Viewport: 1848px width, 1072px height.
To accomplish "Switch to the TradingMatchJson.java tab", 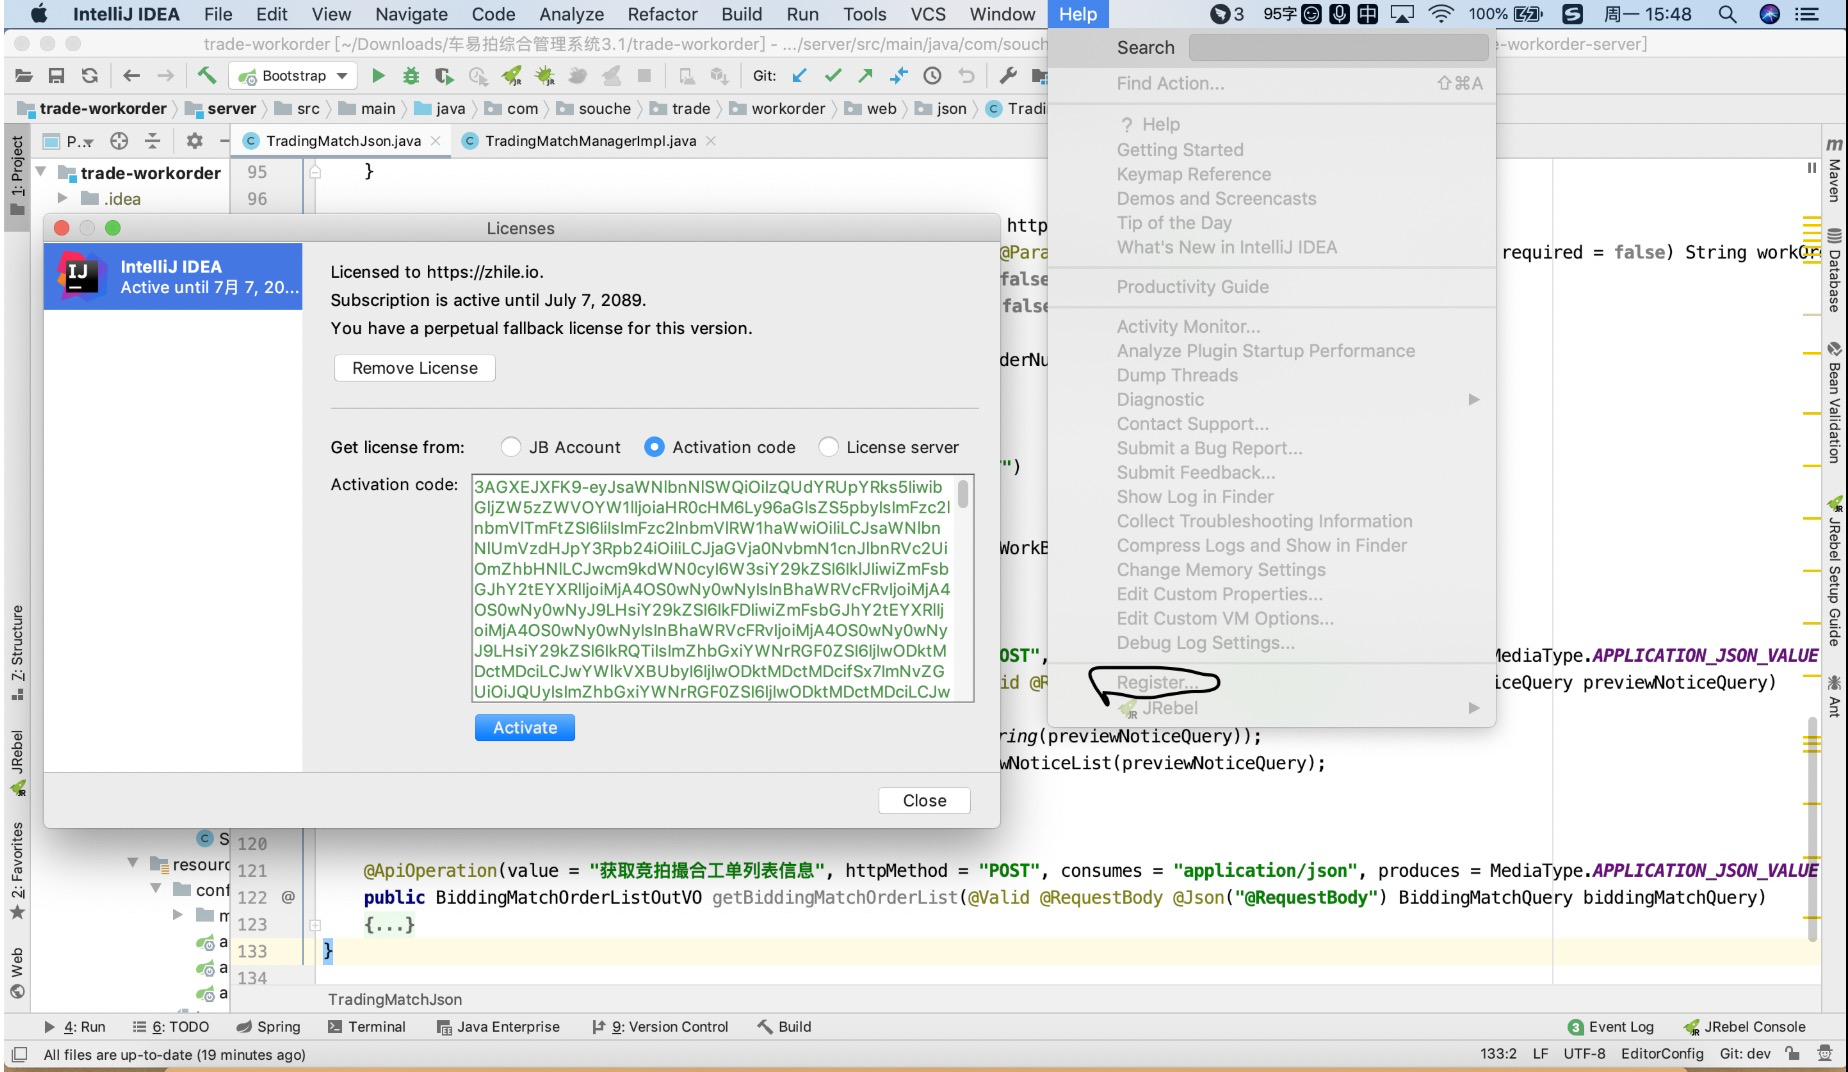I will 343,141.
